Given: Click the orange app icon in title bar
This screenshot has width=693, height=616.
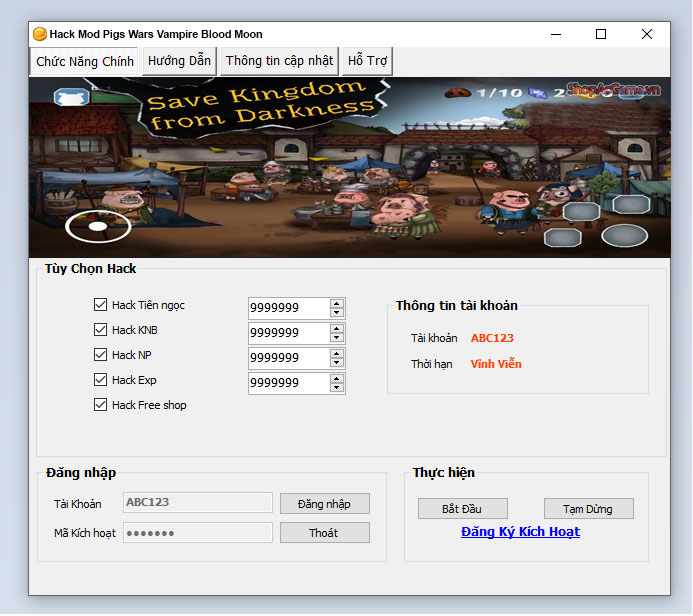Looking at the screenshot, I should click(x=40, y=34).
